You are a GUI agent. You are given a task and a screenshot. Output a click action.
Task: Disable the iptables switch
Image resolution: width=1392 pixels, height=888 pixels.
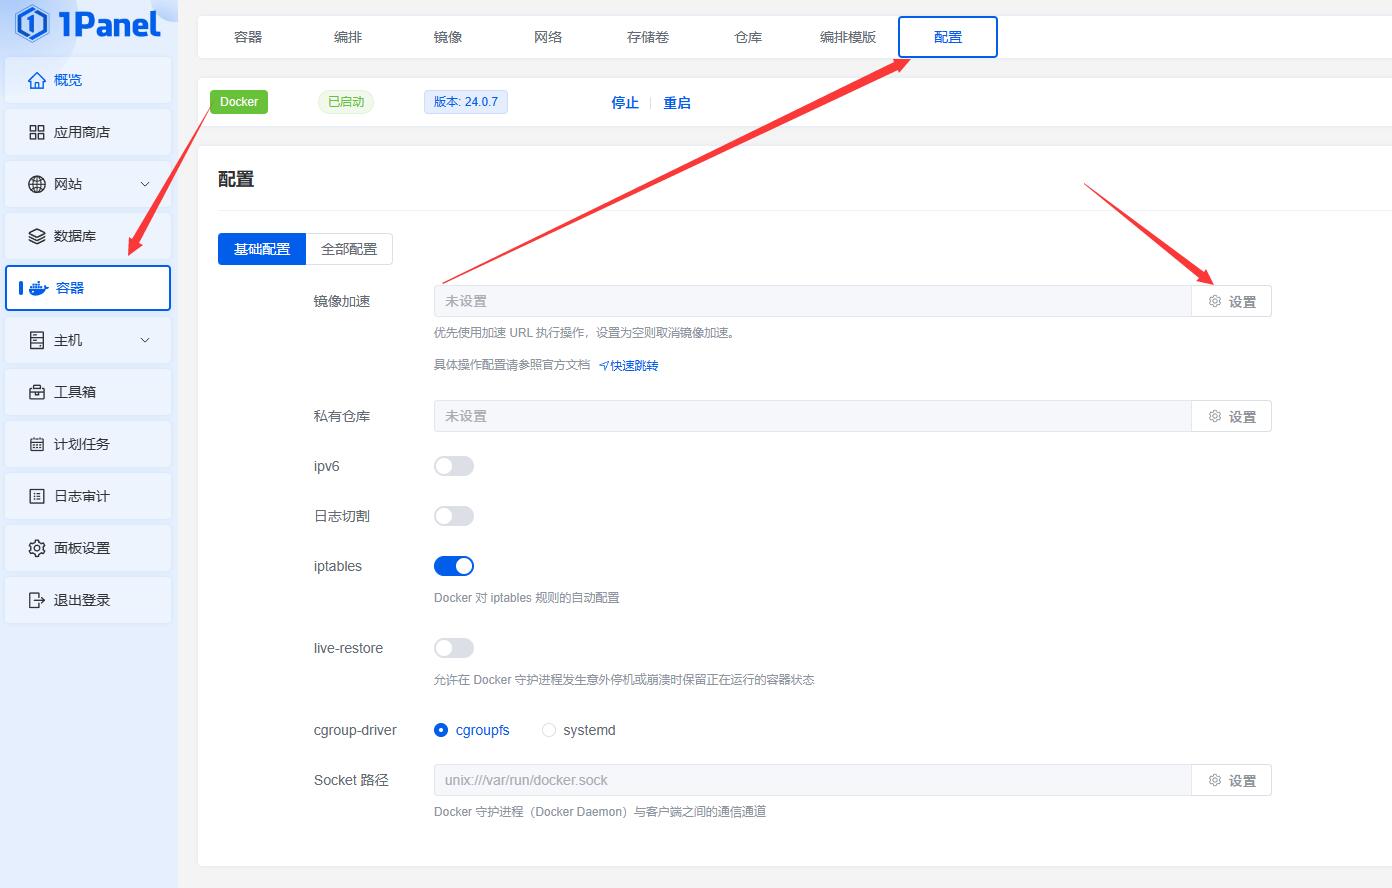point(454,566)
